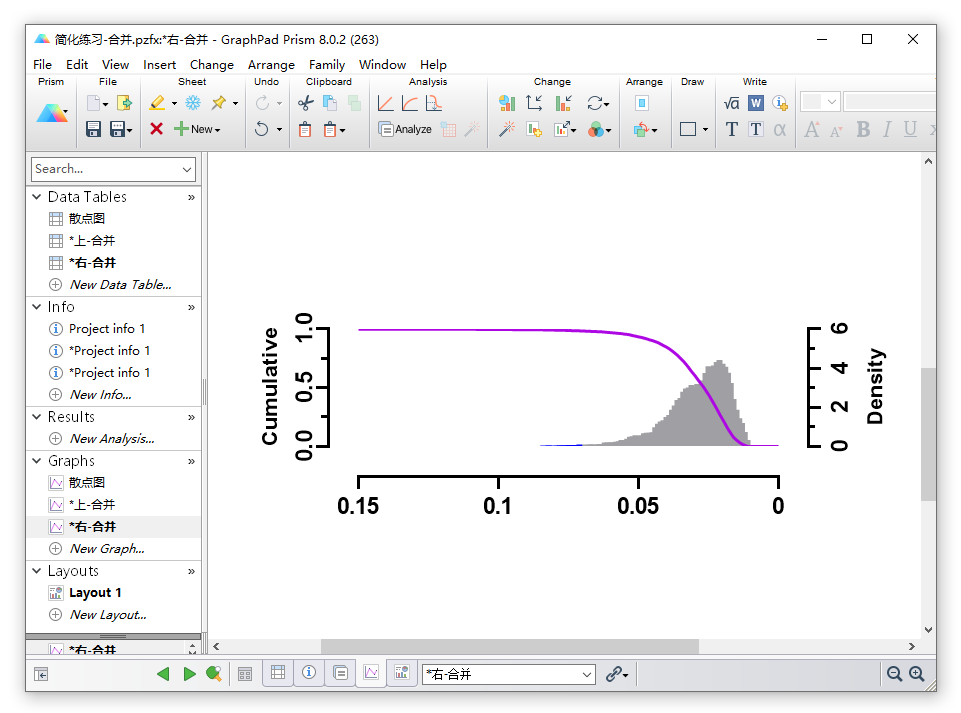Toggle Underline text formatting
The width and height of the screenshot is (961, 713).
(x=910, y=129)
